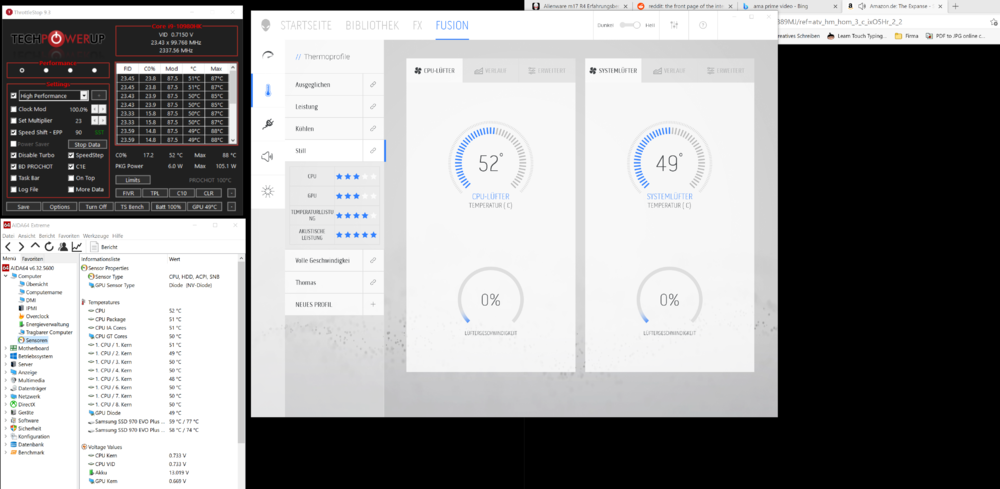Uncheck Disable Turbo in ThrottleStop

(x=13, y=155)
